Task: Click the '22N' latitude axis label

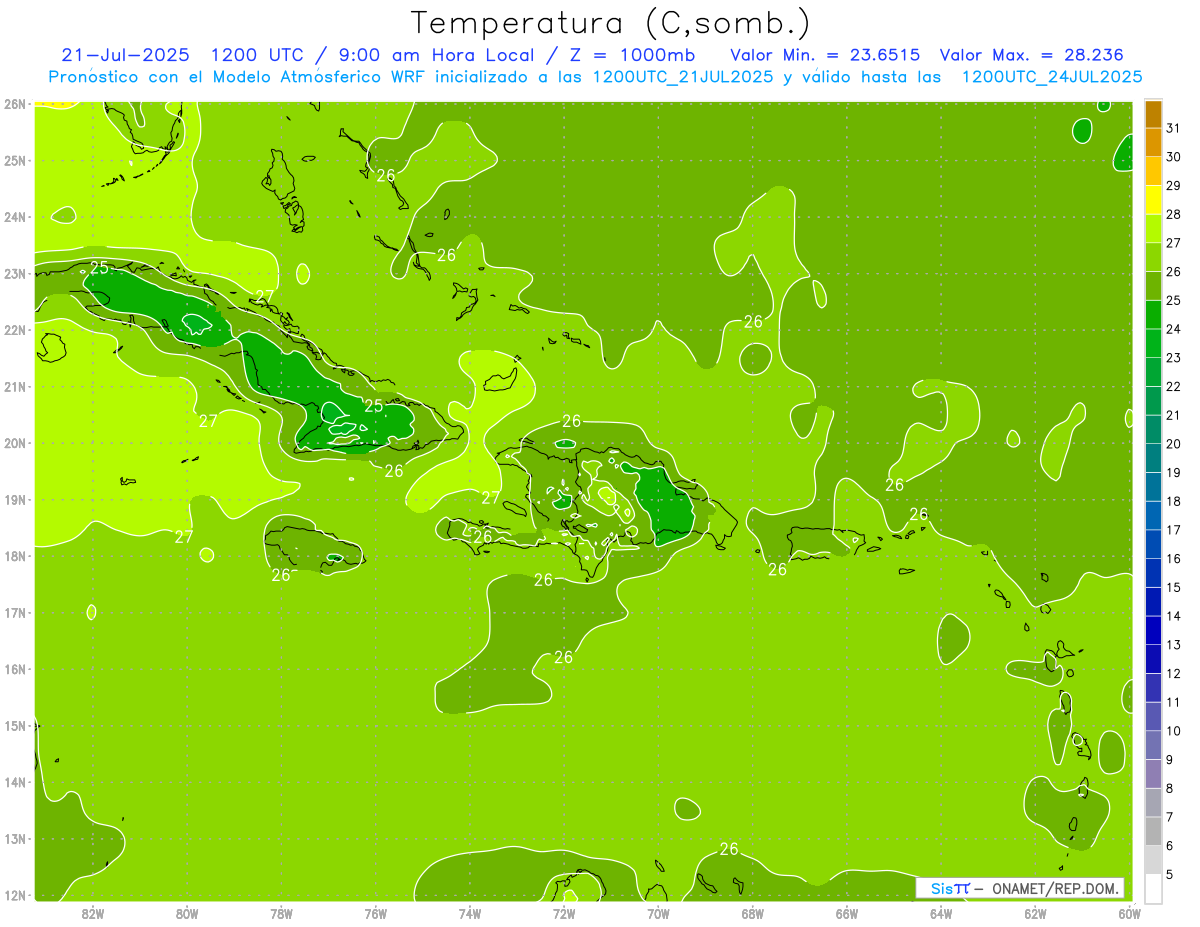Action: [x=14, y=330]
